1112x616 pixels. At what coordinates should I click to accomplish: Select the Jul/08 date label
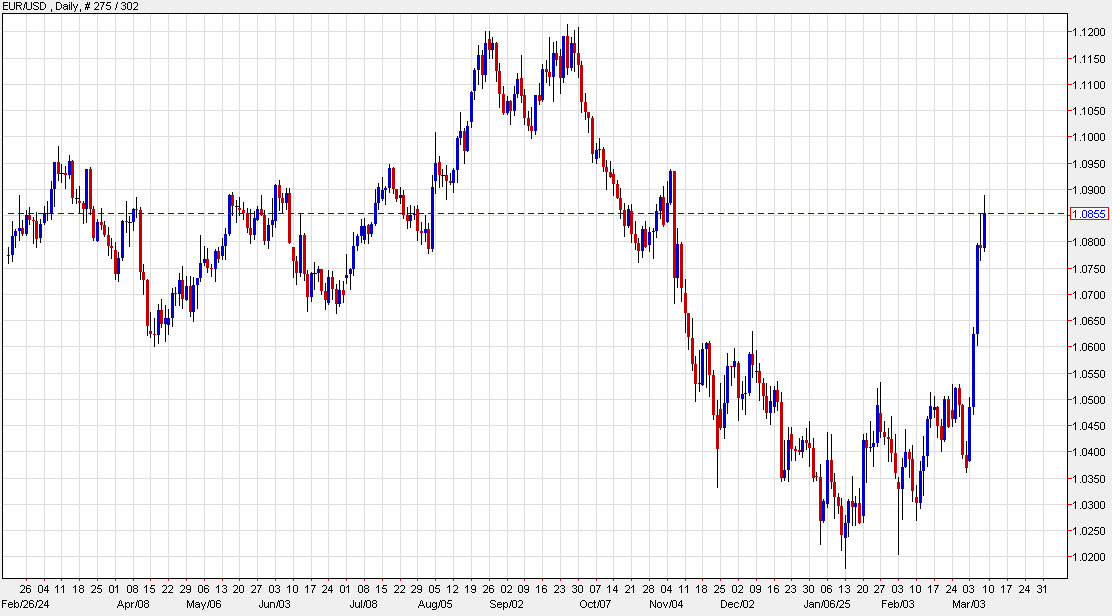pos(363,605)
